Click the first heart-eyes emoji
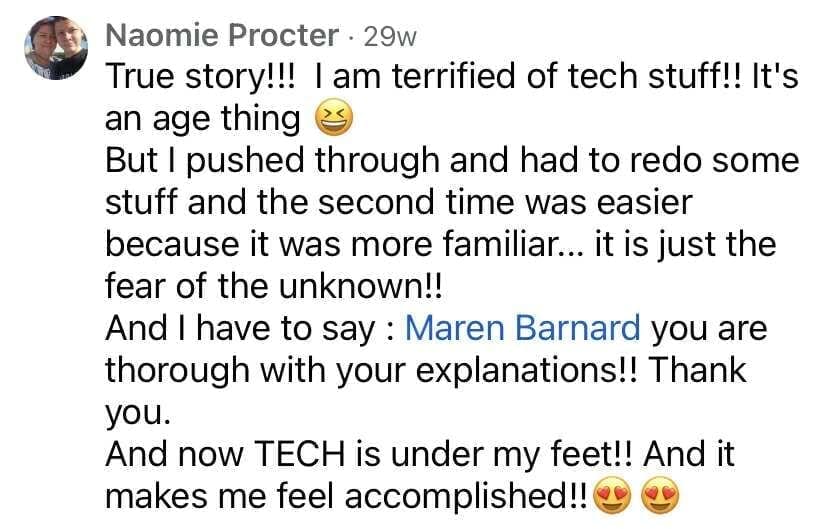This screenshot has height=529, width=828. tap(613, 496)
